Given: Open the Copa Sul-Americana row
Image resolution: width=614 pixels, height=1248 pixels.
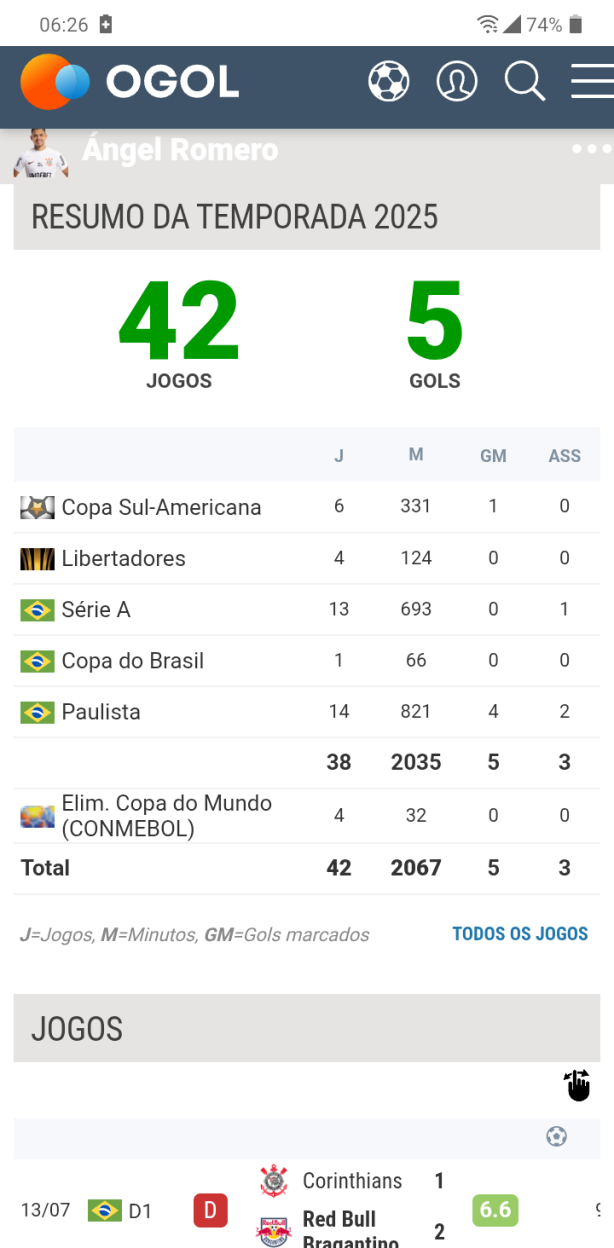Looking at the screenshot, I should coord(161,507).
